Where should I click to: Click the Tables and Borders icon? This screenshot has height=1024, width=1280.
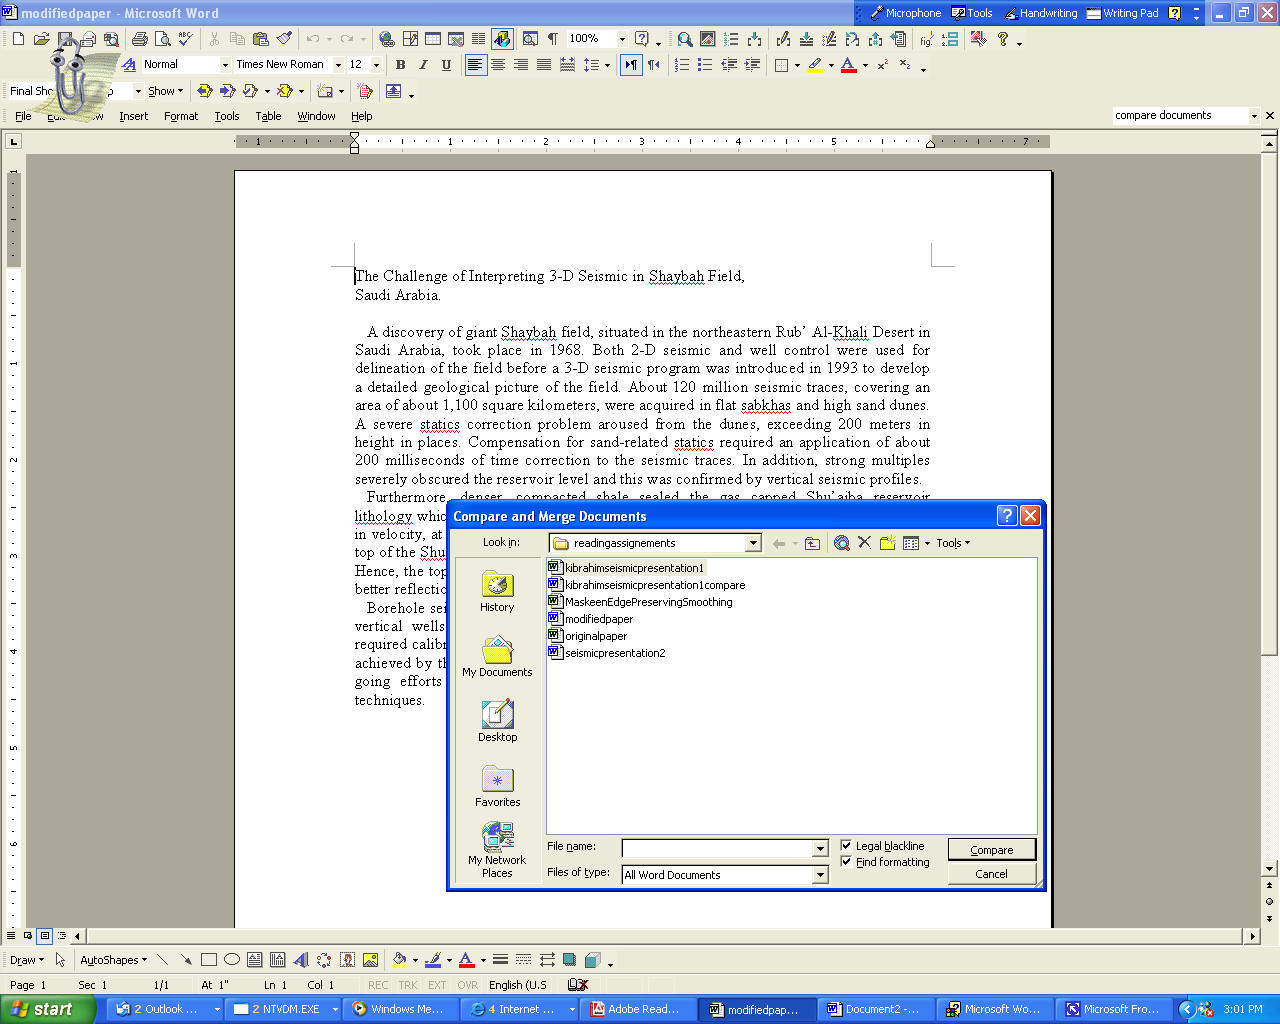pyautogui.click(x=410, y=39)
